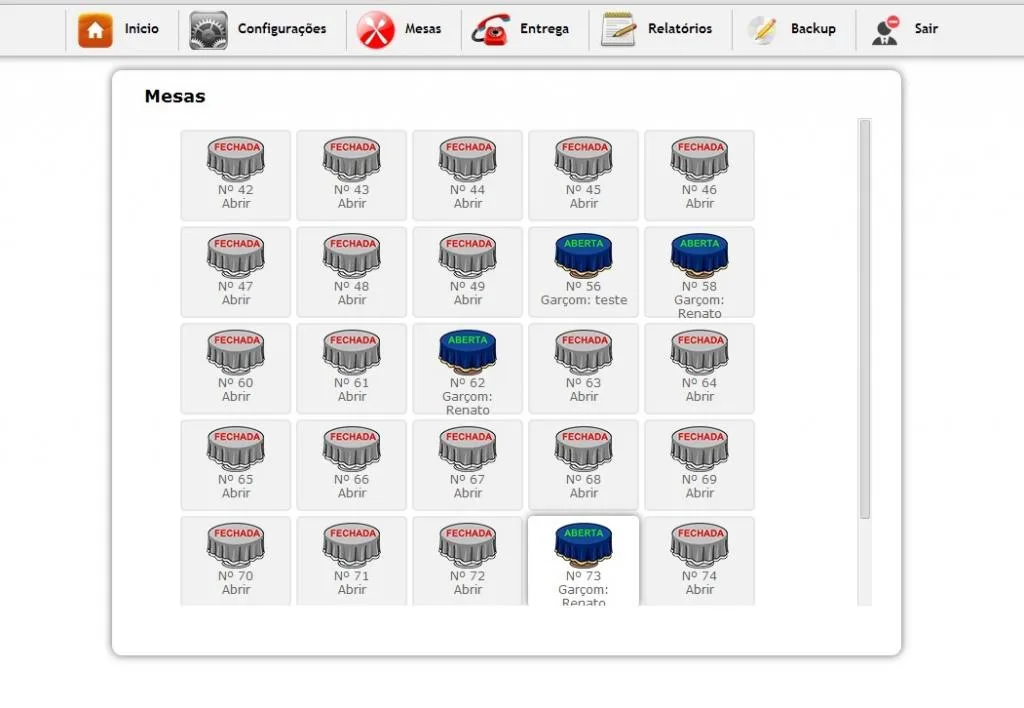The image size is (1024, 708).
Task: Open the Relatórios notepad icon
Action: click(x=618, y=29)
